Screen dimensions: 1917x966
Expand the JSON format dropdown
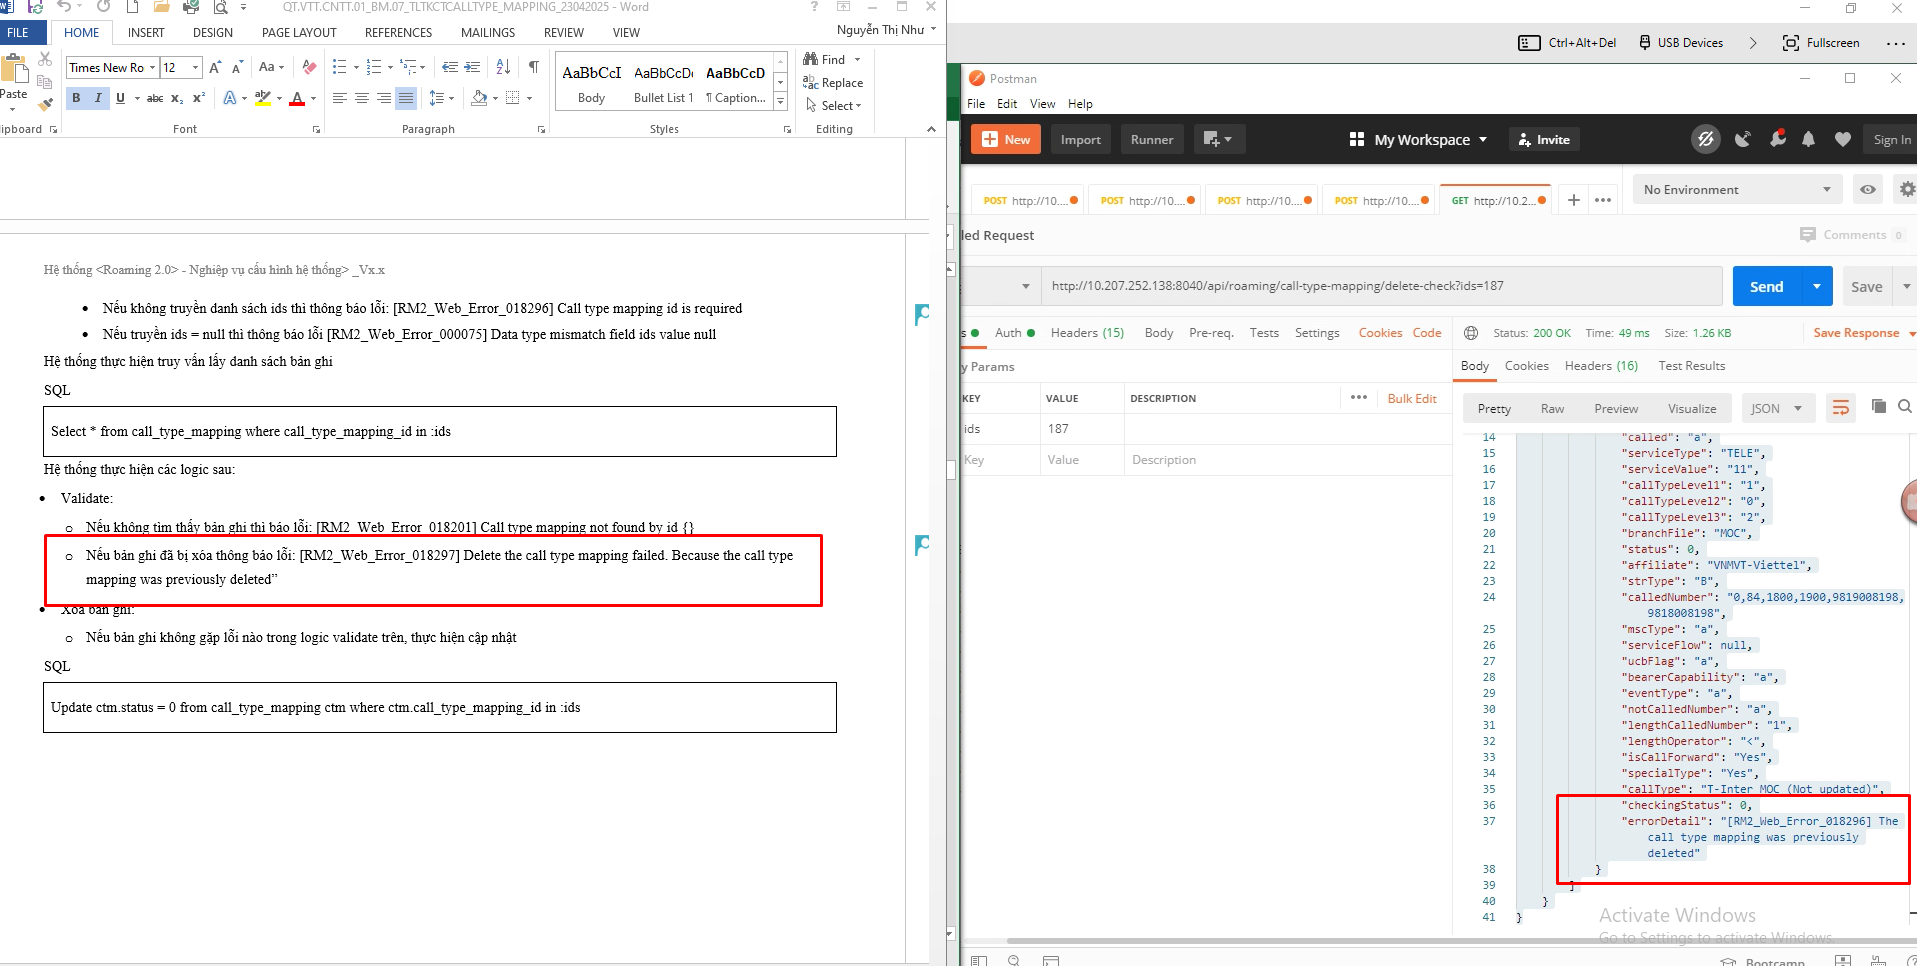pos(1778,408)
